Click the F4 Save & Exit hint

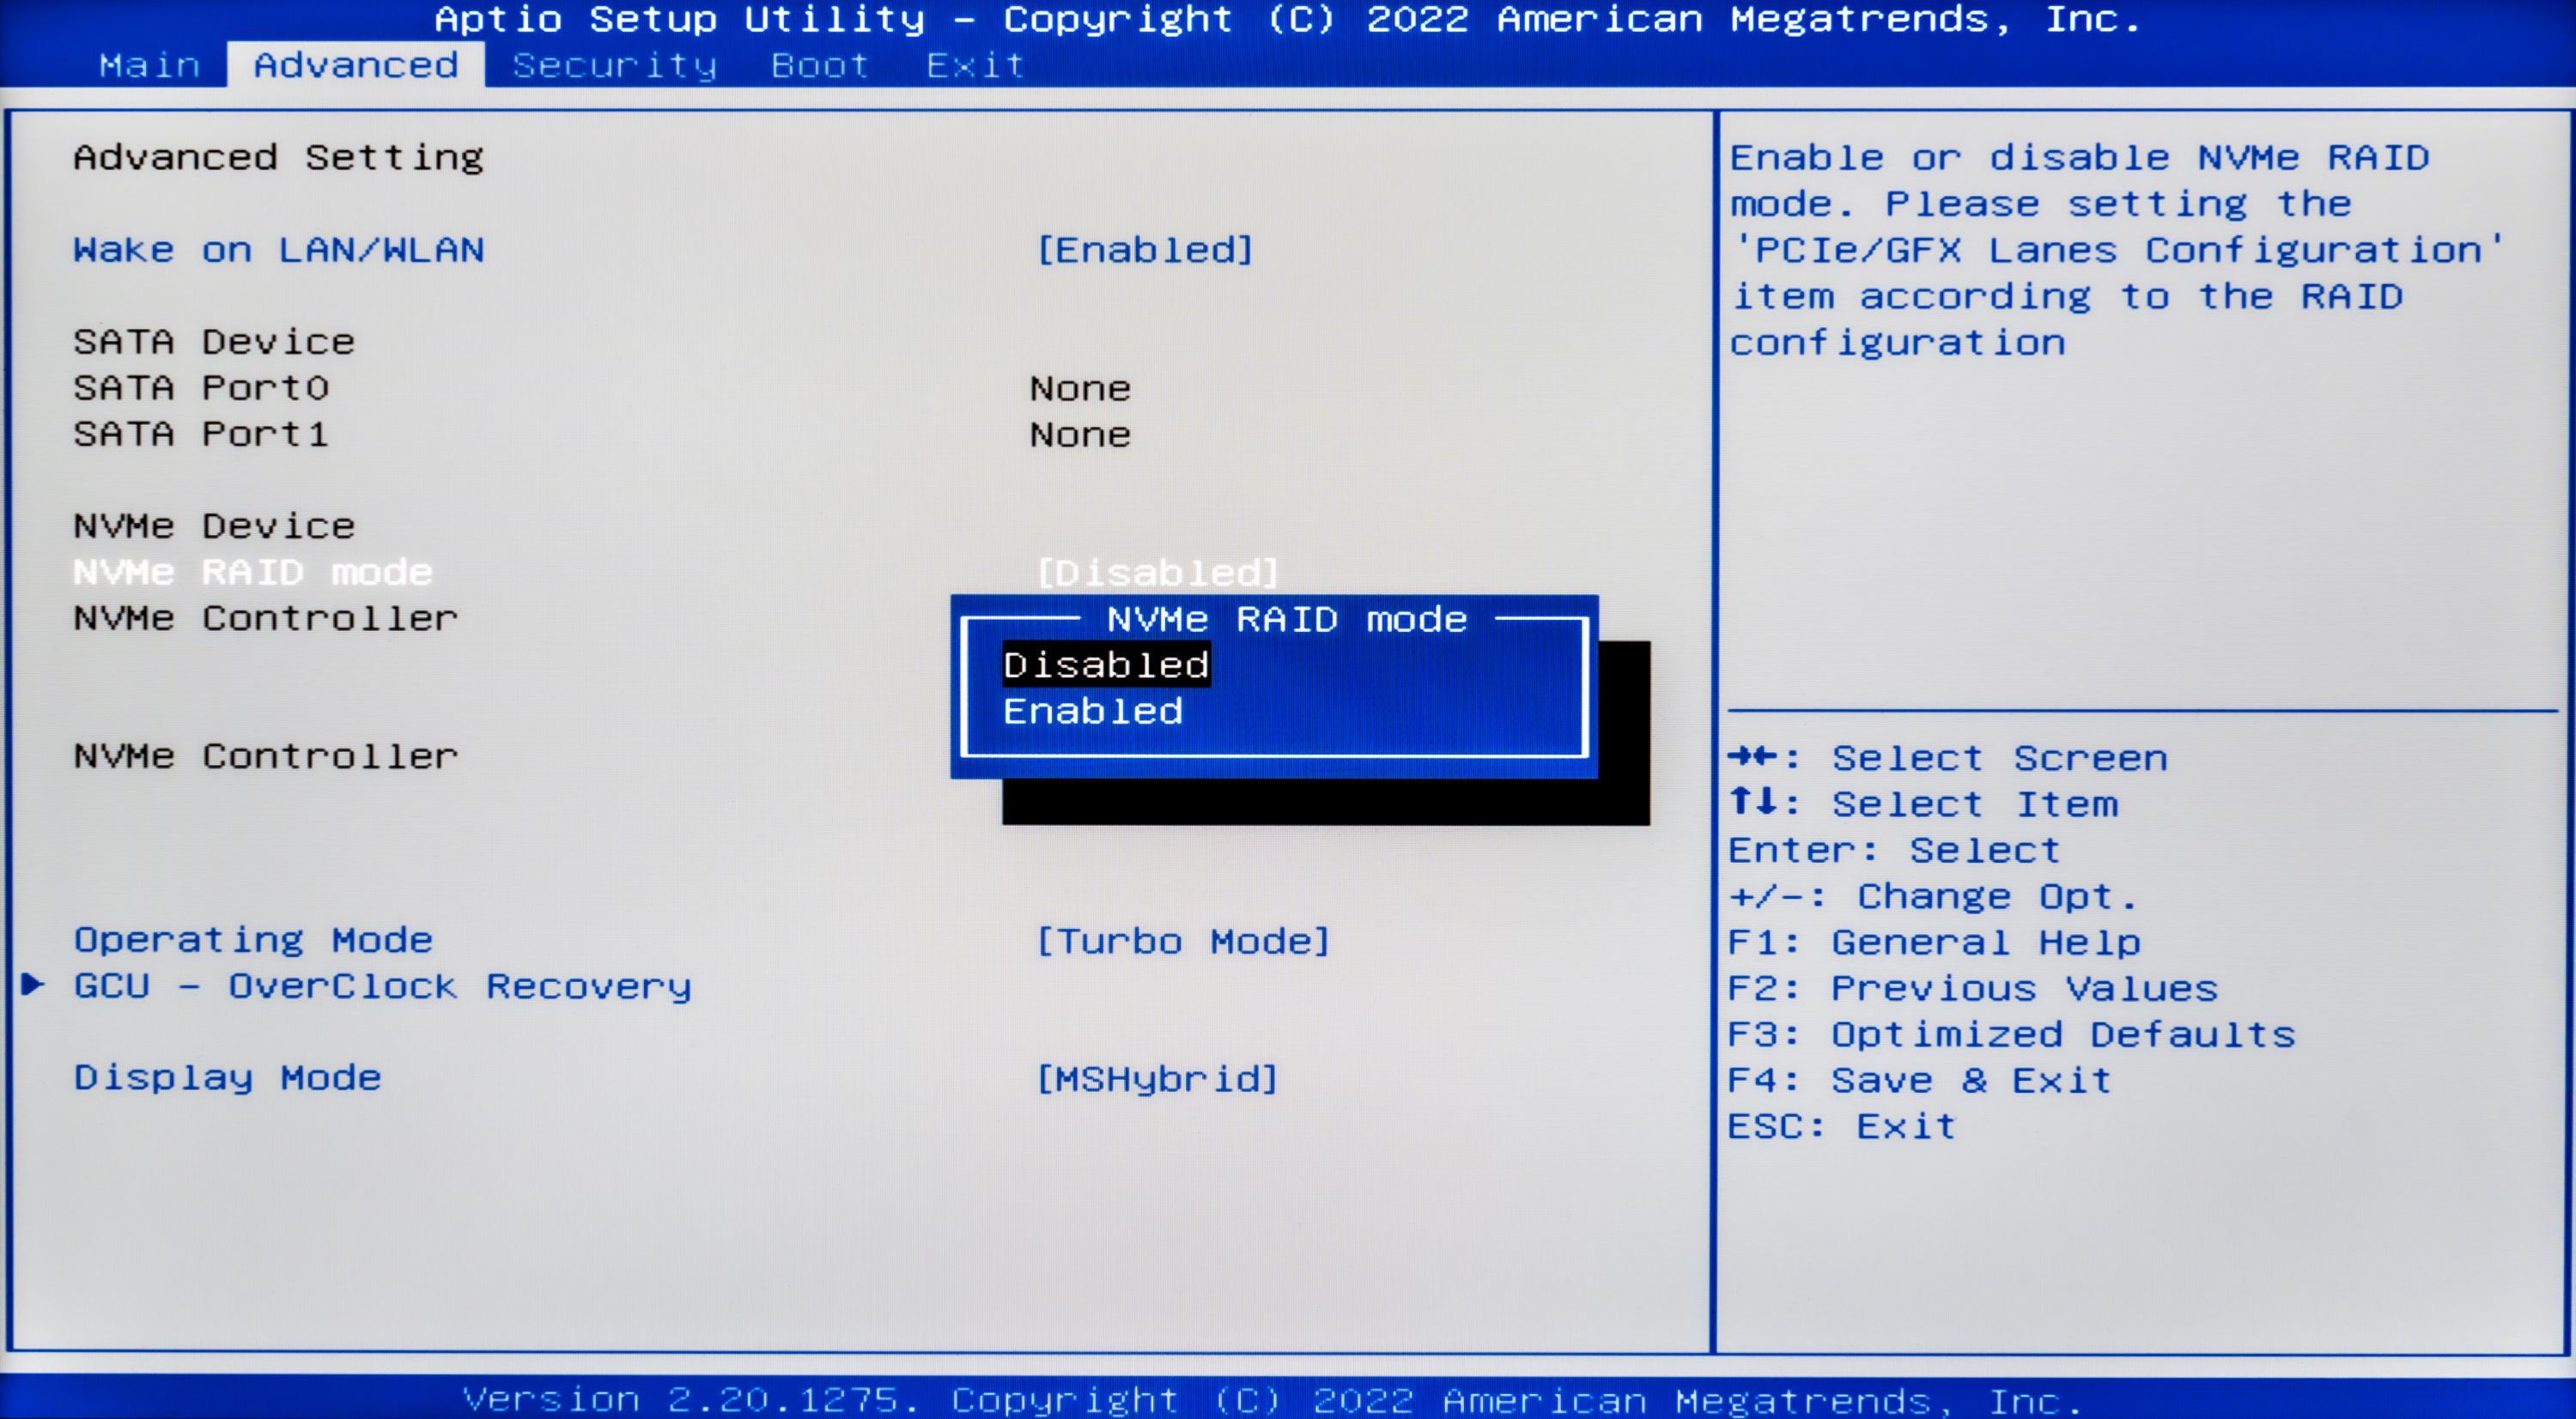click(1918, 1080)
